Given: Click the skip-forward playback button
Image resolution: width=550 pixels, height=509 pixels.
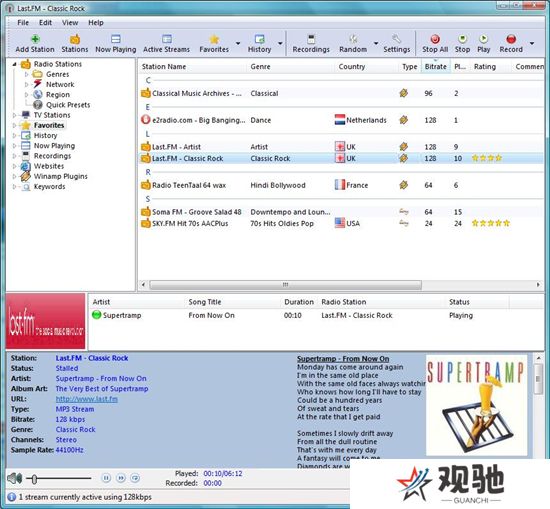Looking at the screenshot, I should (121, 478).
